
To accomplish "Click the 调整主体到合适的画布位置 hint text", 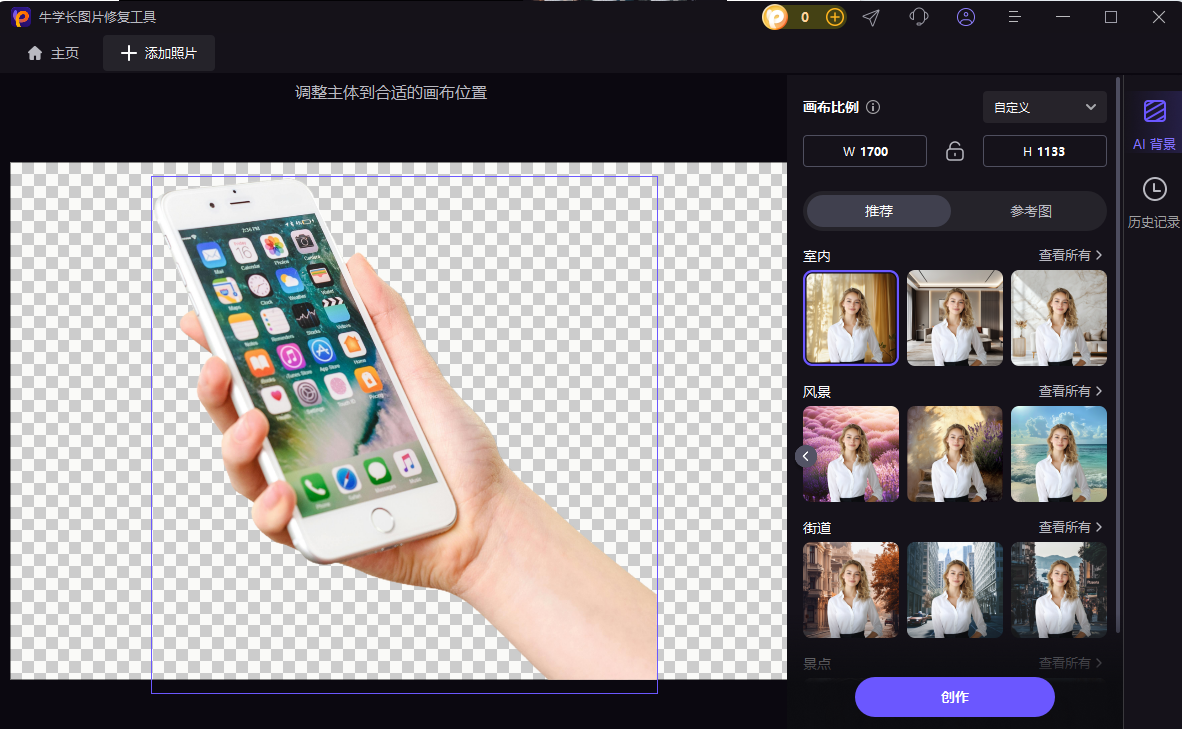I will click(x=391, y=93).
